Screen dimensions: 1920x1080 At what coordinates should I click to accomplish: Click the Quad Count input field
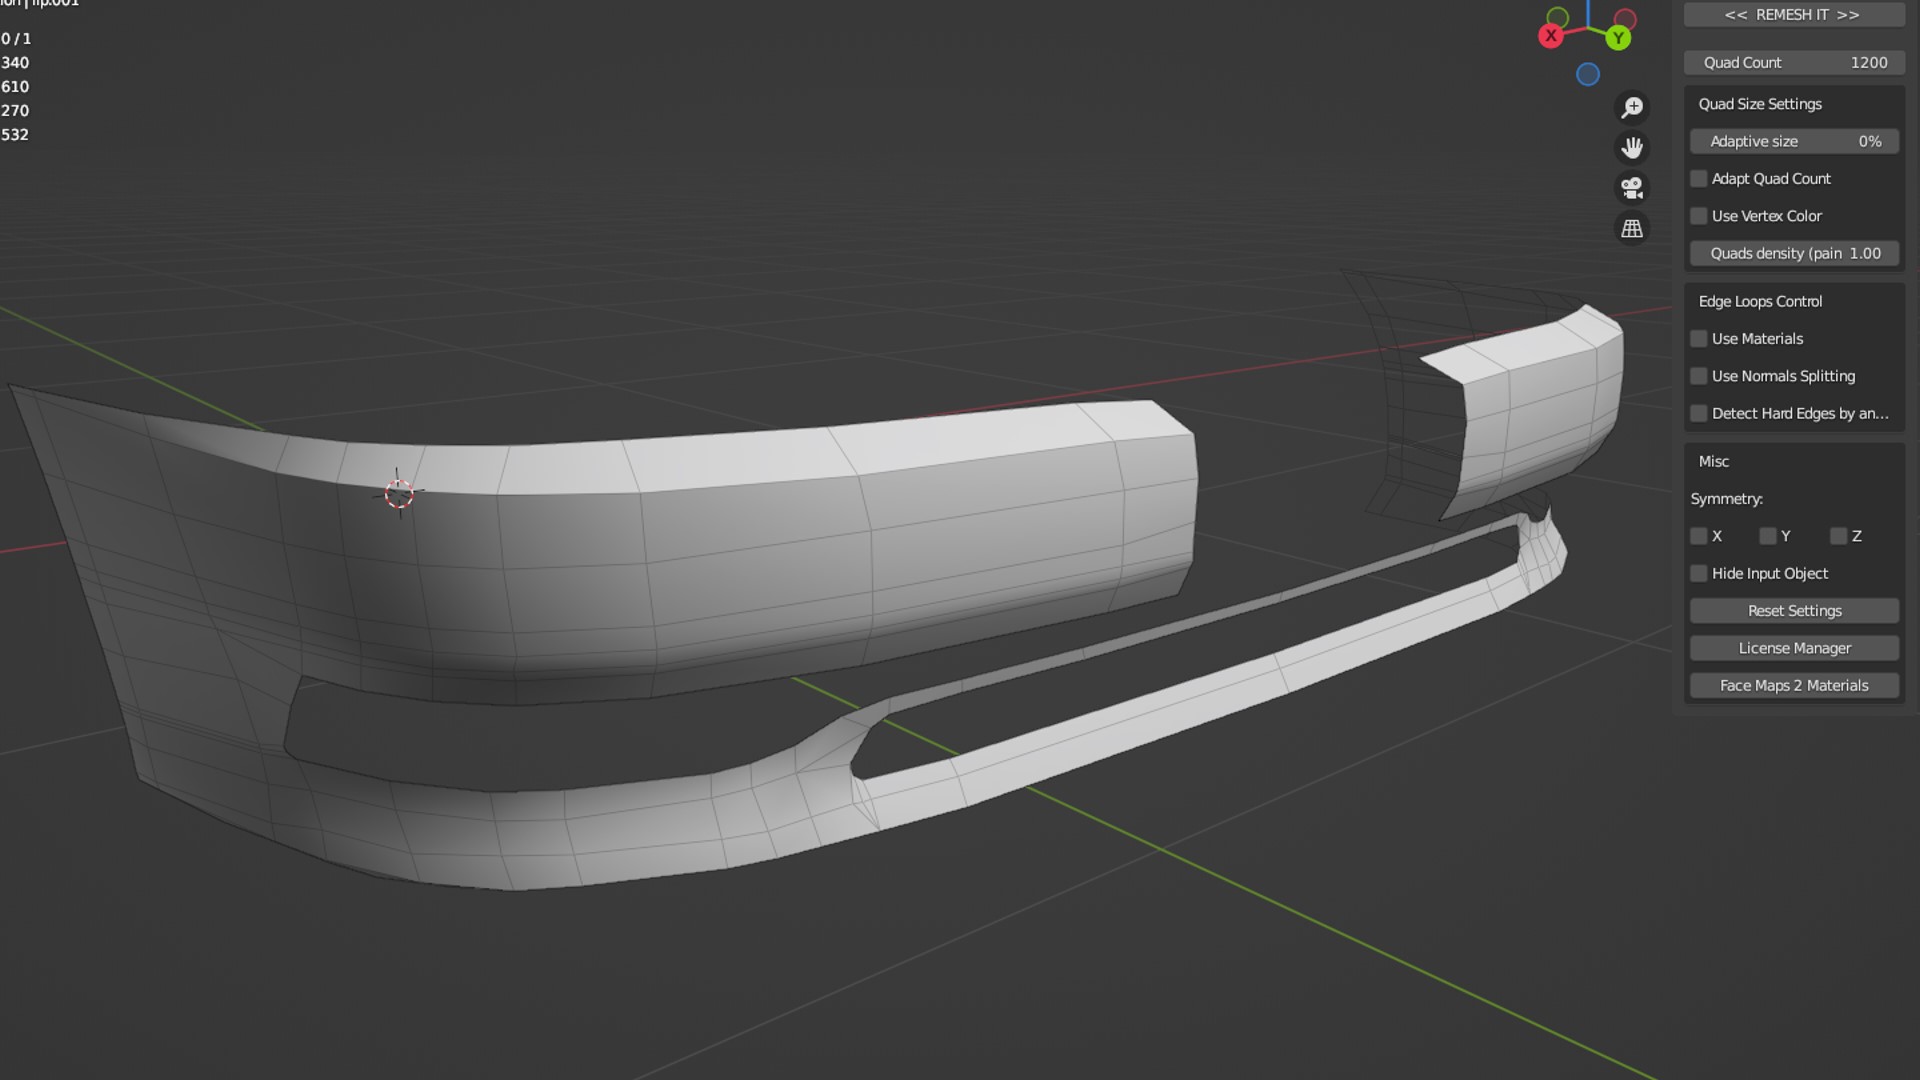[1794, 62]
